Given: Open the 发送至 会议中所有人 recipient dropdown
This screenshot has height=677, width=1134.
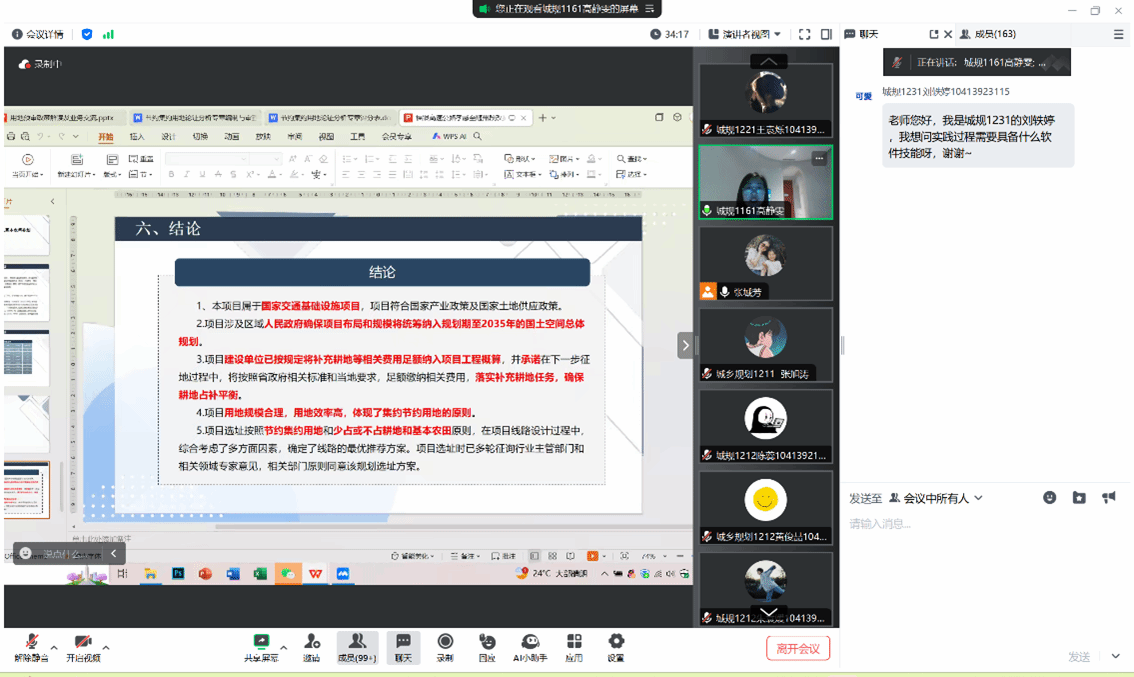Looking at the screenshot, I should (935, 498).
